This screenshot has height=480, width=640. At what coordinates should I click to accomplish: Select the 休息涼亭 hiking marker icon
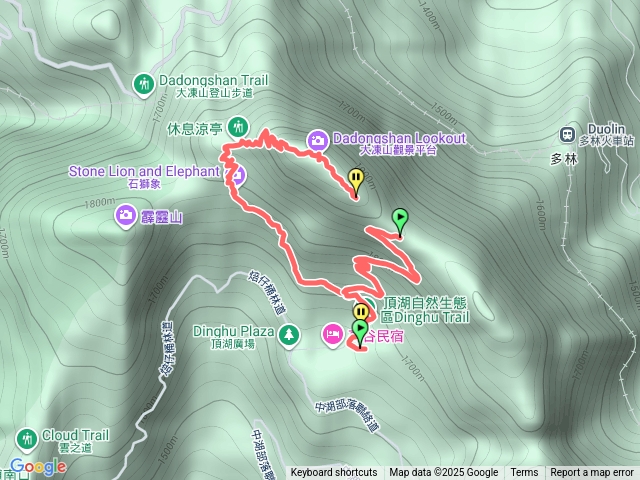point(238,127)
